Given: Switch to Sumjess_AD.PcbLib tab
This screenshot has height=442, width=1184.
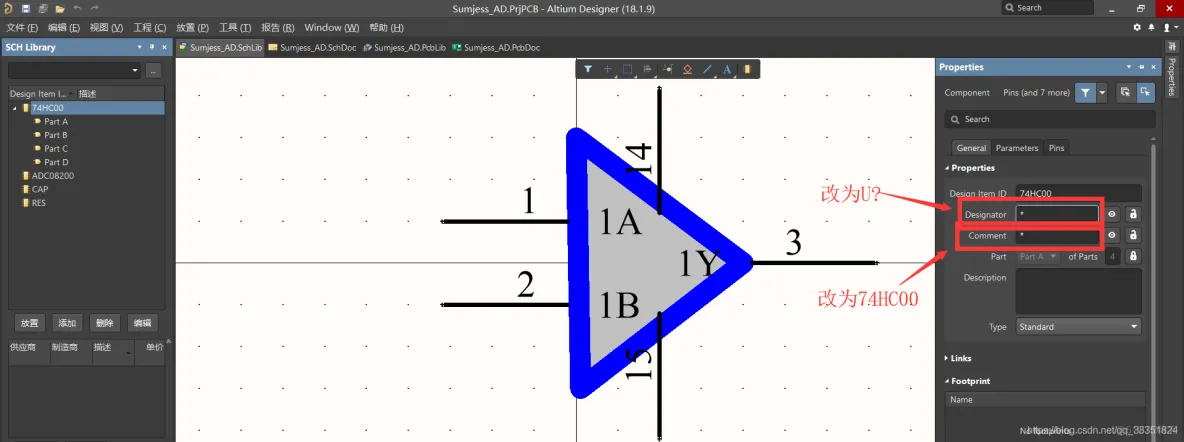Looking at the screenshot, I should coord(404,48).
